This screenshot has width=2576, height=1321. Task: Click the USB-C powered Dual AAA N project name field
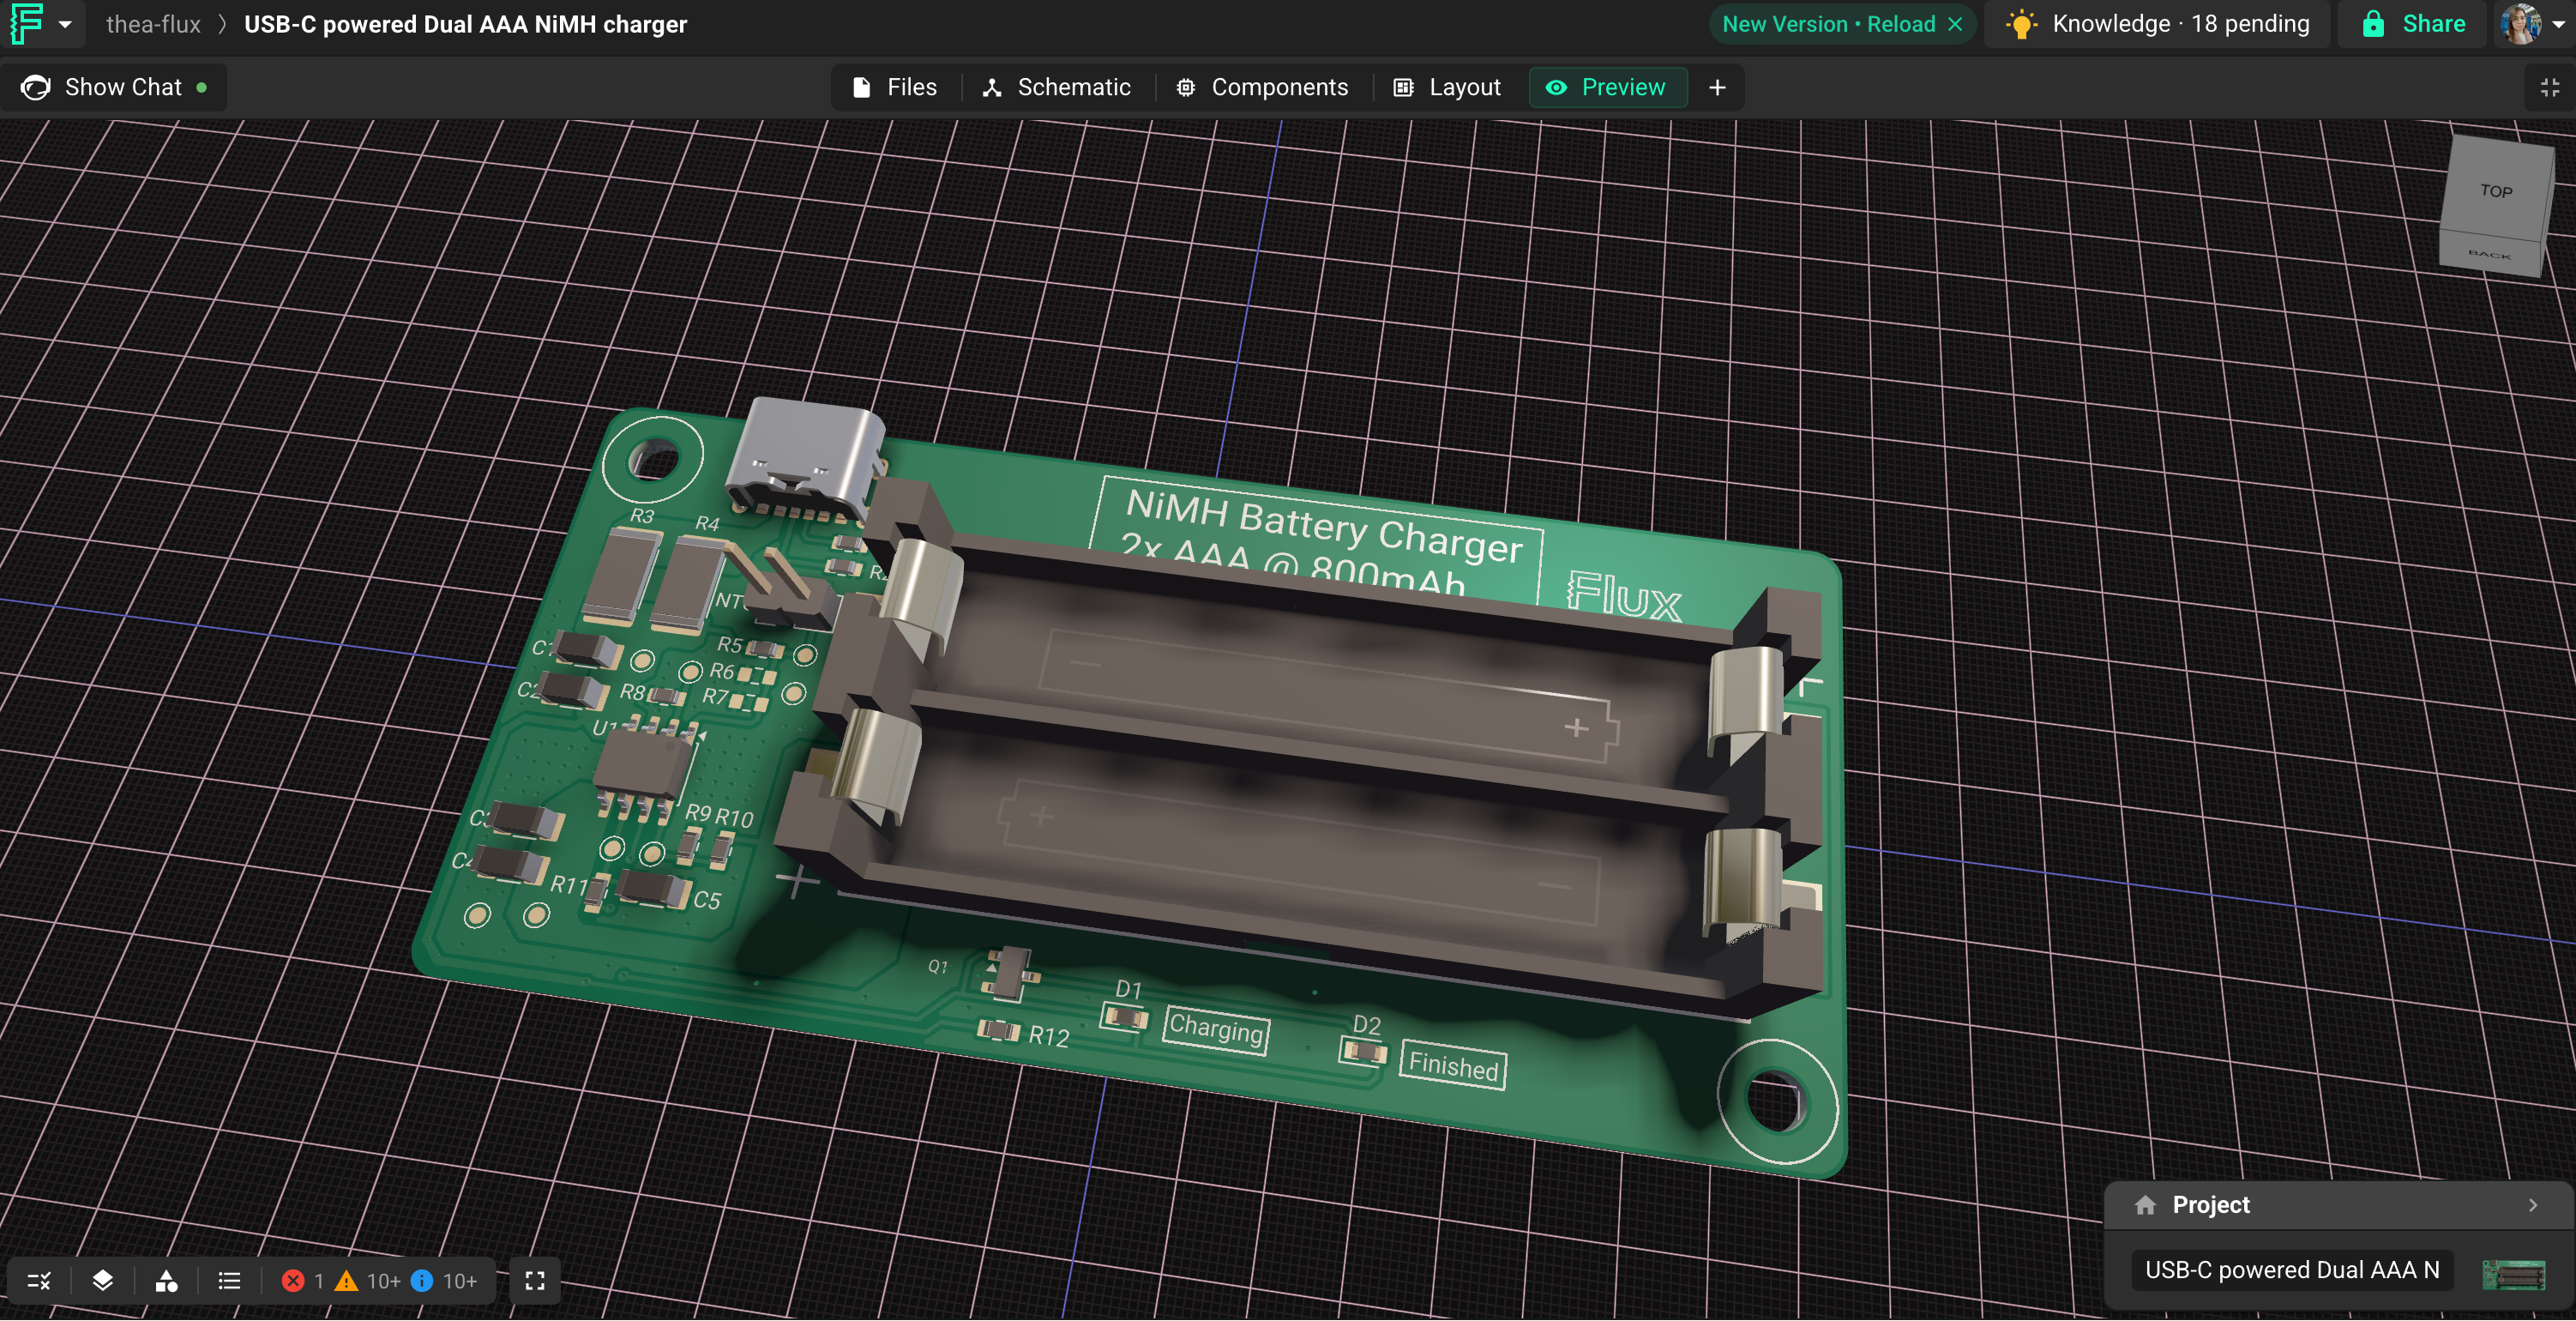coord(2292,1270)
